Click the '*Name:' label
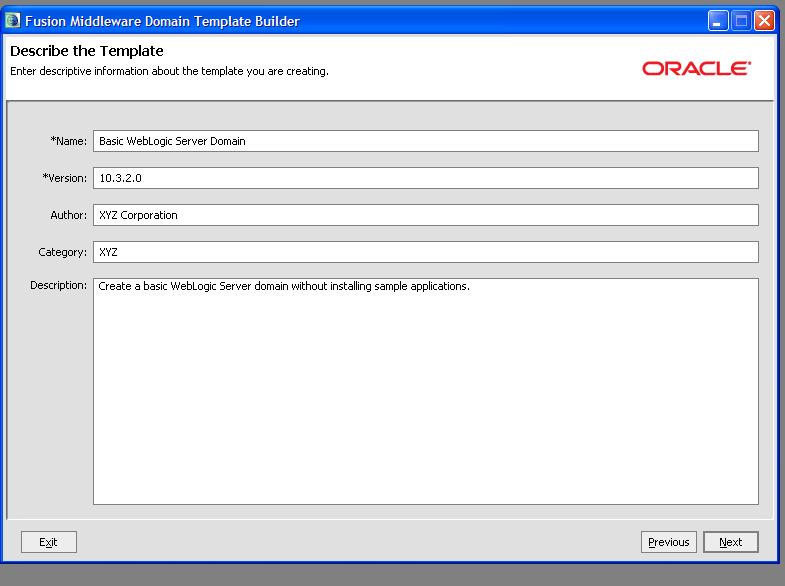 (x=69, y=141)
